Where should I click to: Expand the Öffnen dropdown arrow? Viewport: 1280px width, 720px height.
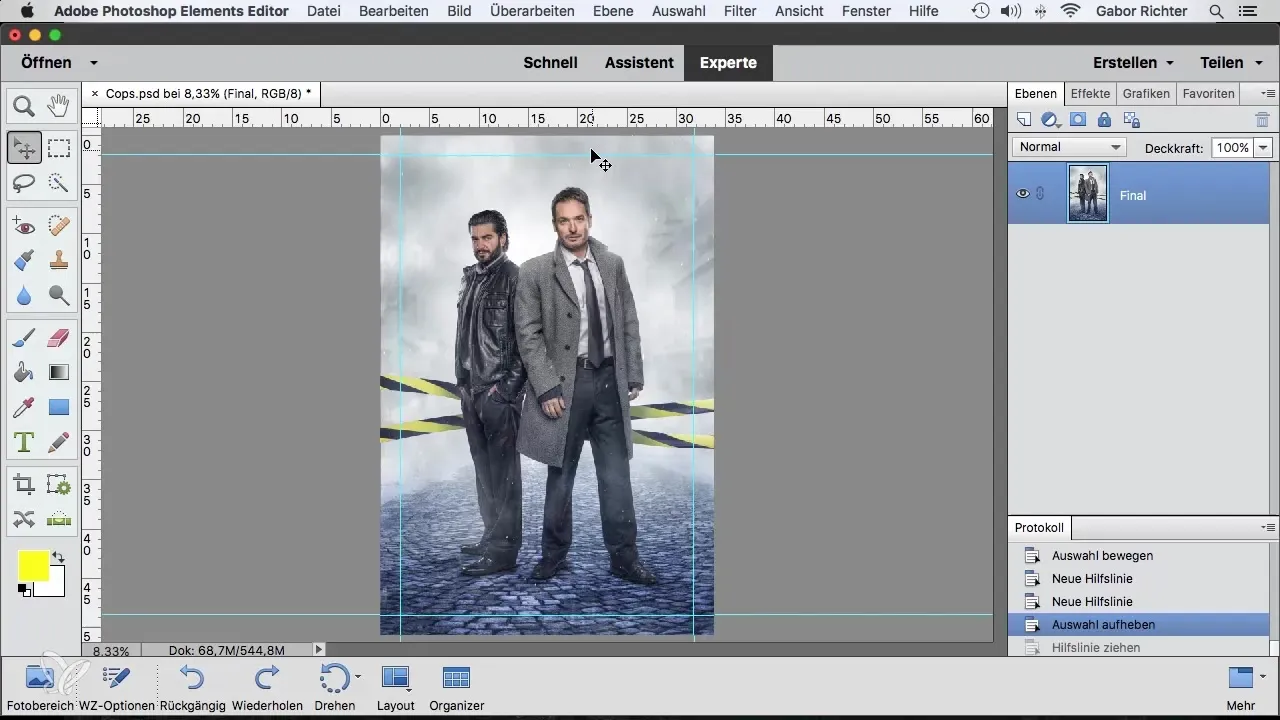tap(93, 62)
